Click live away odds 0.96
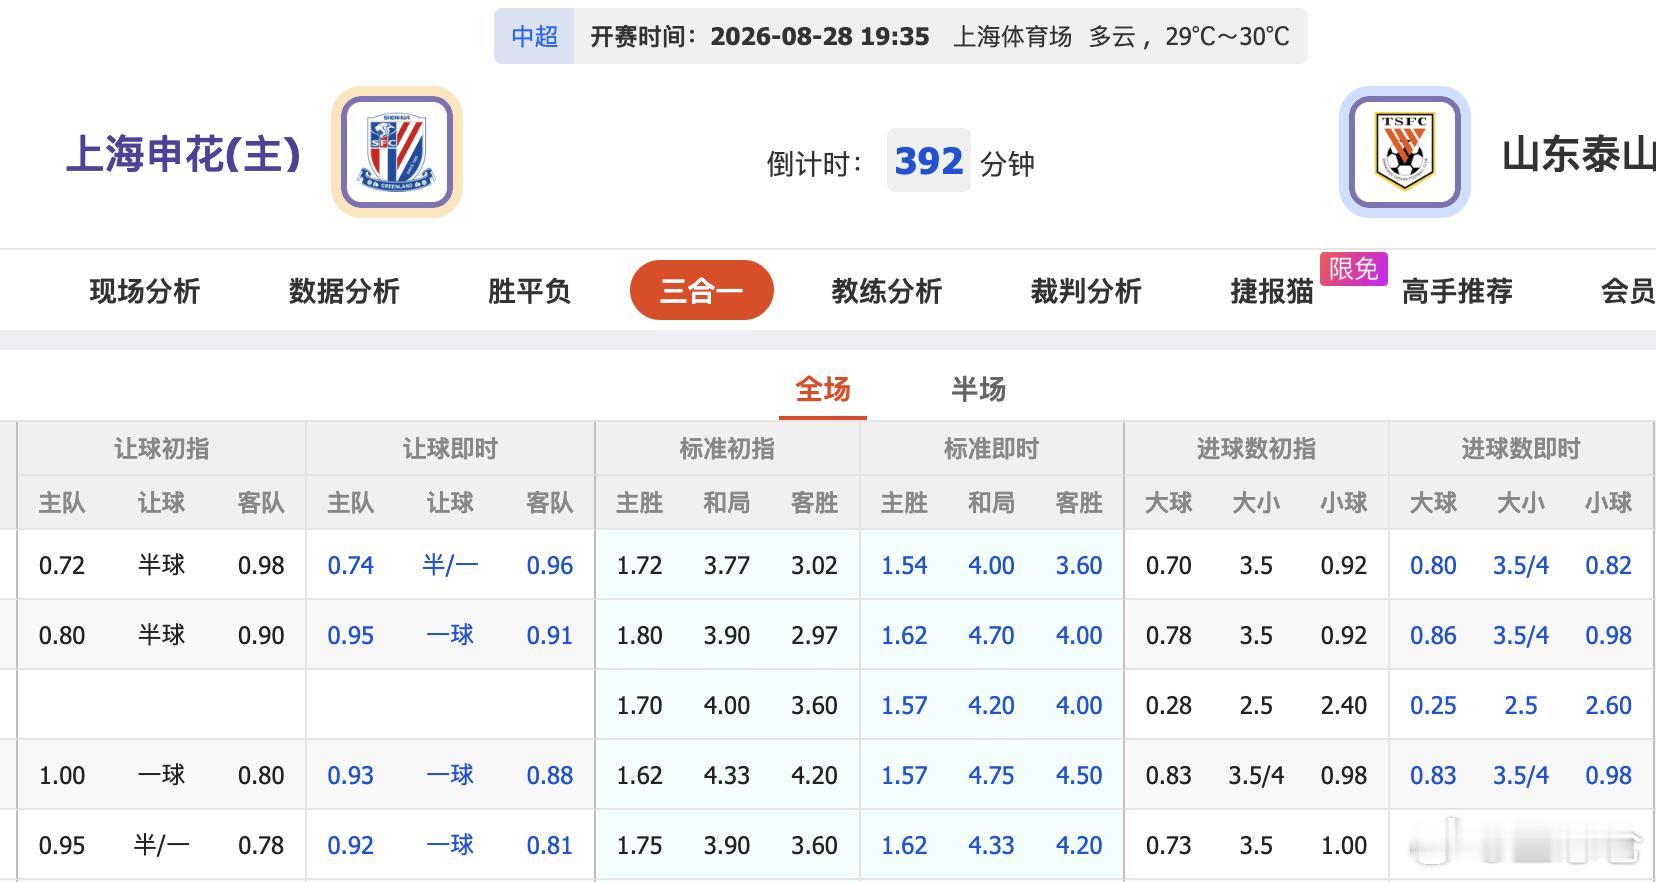The width and height of the screenshot is (1656, 882). pos(550,565)
